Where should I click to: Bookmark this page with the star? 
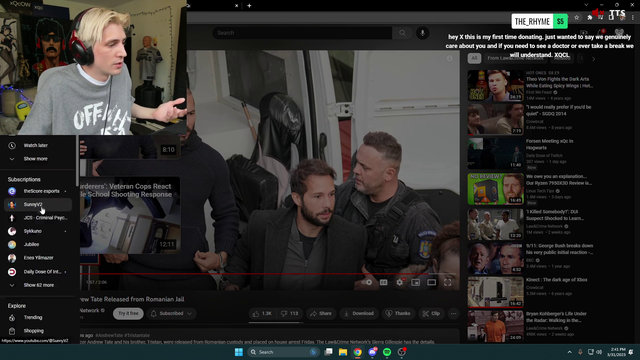[577, 18]
